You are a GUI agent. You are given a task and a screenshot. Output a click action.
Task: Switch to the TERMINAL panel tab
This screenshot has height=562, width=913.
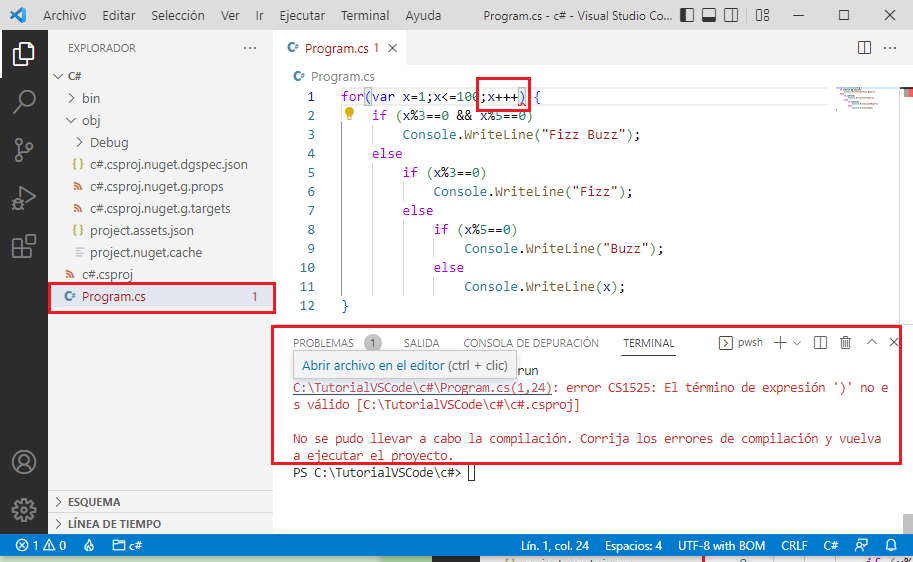click(x=649, y=343)
